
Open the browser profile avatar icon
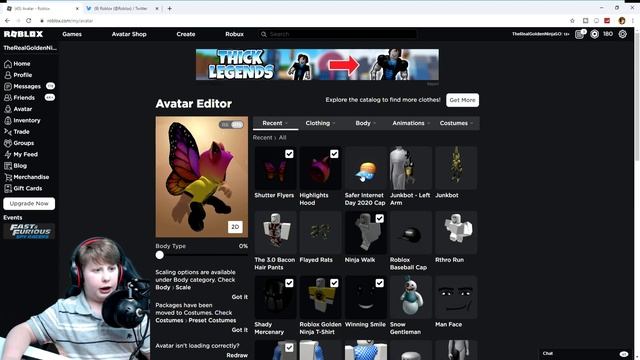point(622,20)
